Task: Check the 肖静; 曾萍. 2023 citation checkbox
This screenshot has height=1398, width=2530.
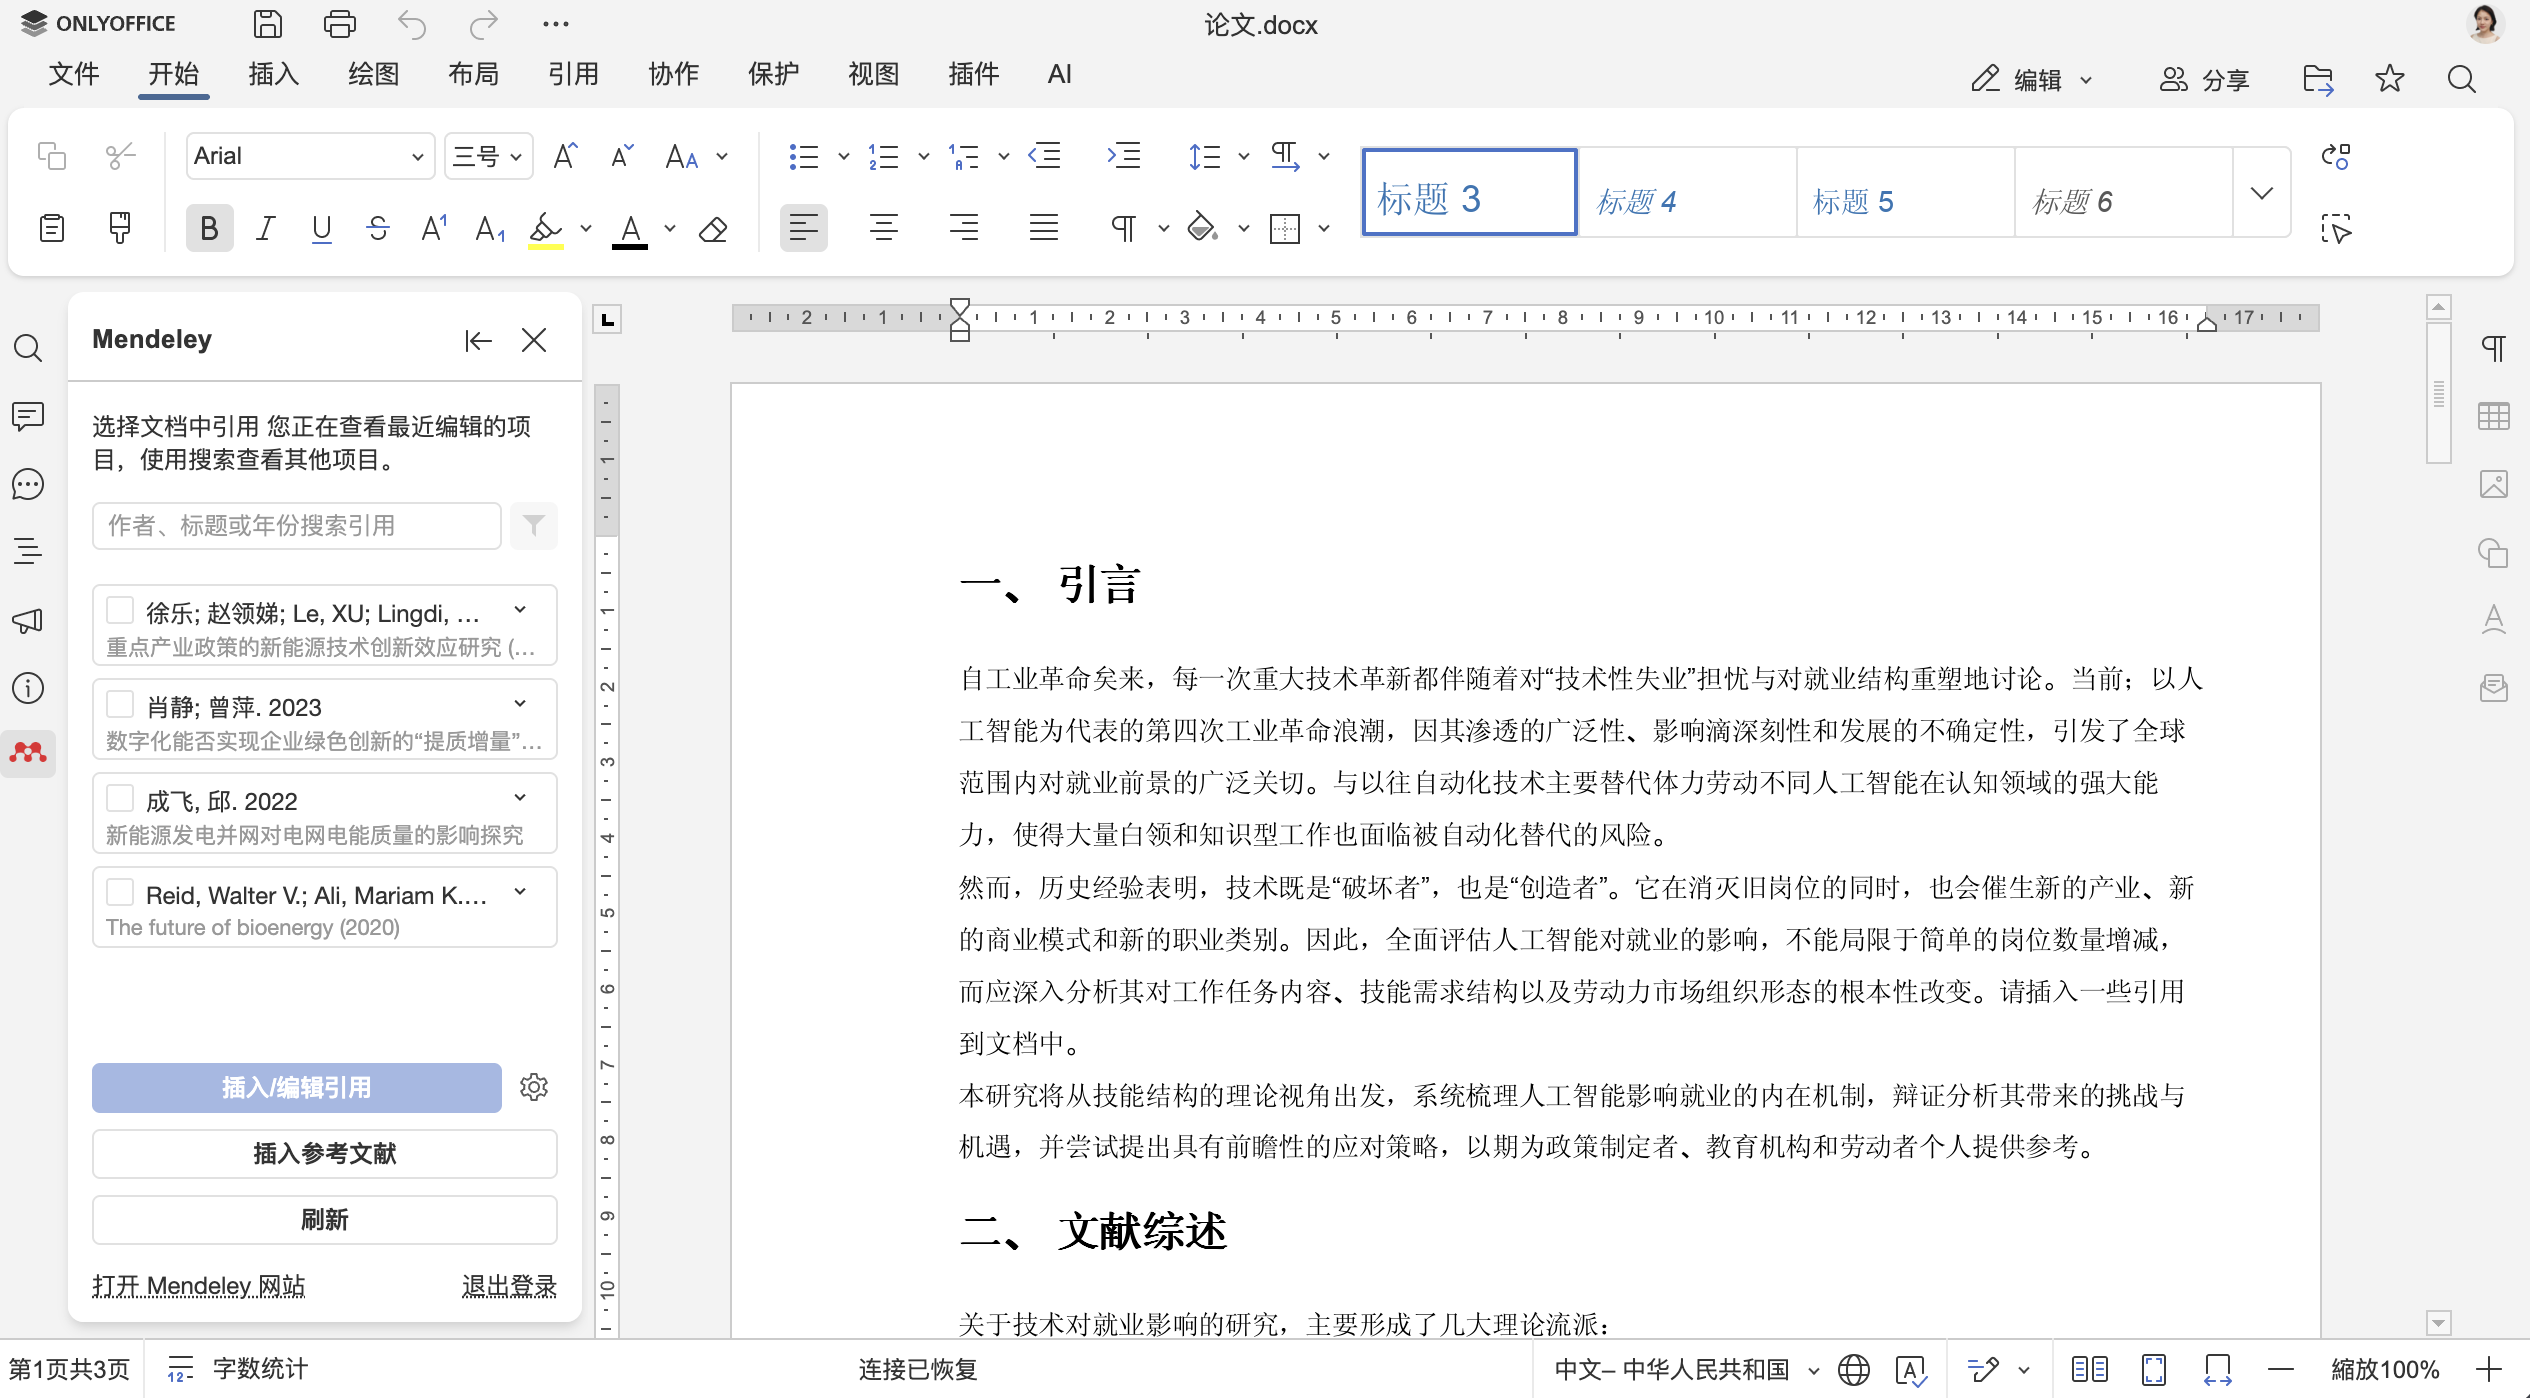Action: coord(120,704)
